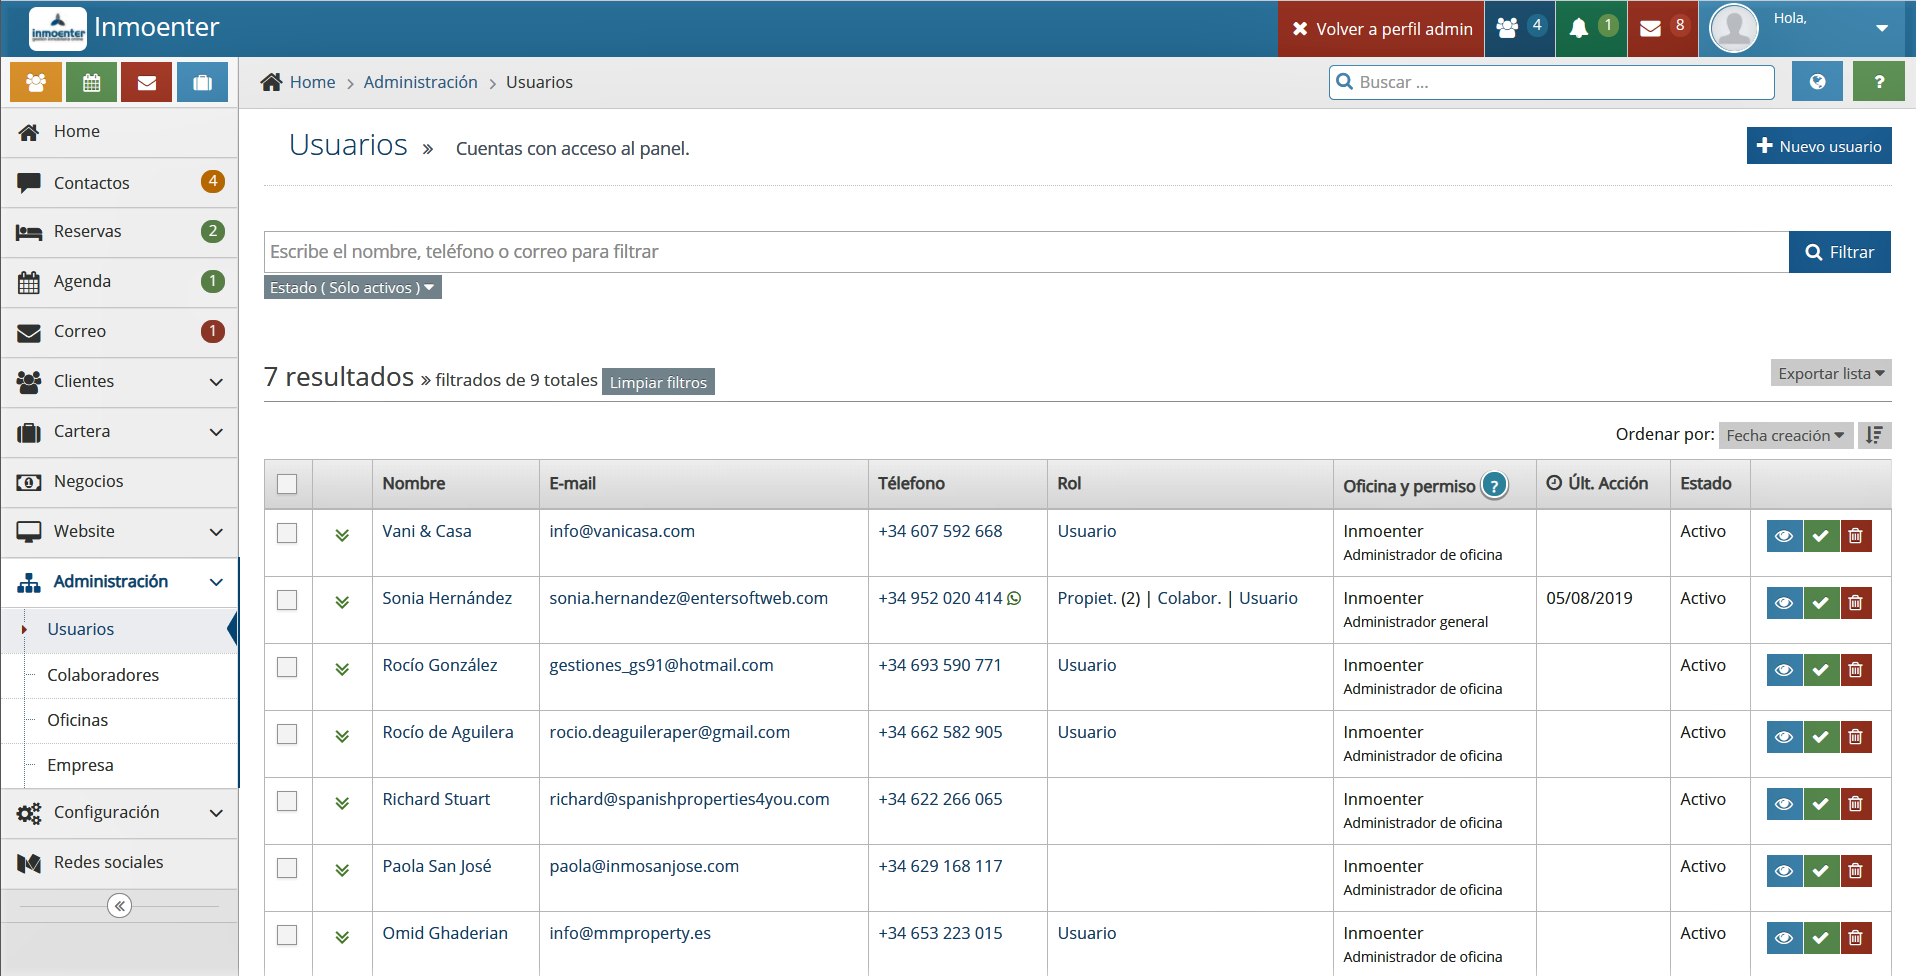Viewport: 1916px width, 976px height.
Task: Delete user Richard Stuart with trash icon
Action: (1856, 804)
